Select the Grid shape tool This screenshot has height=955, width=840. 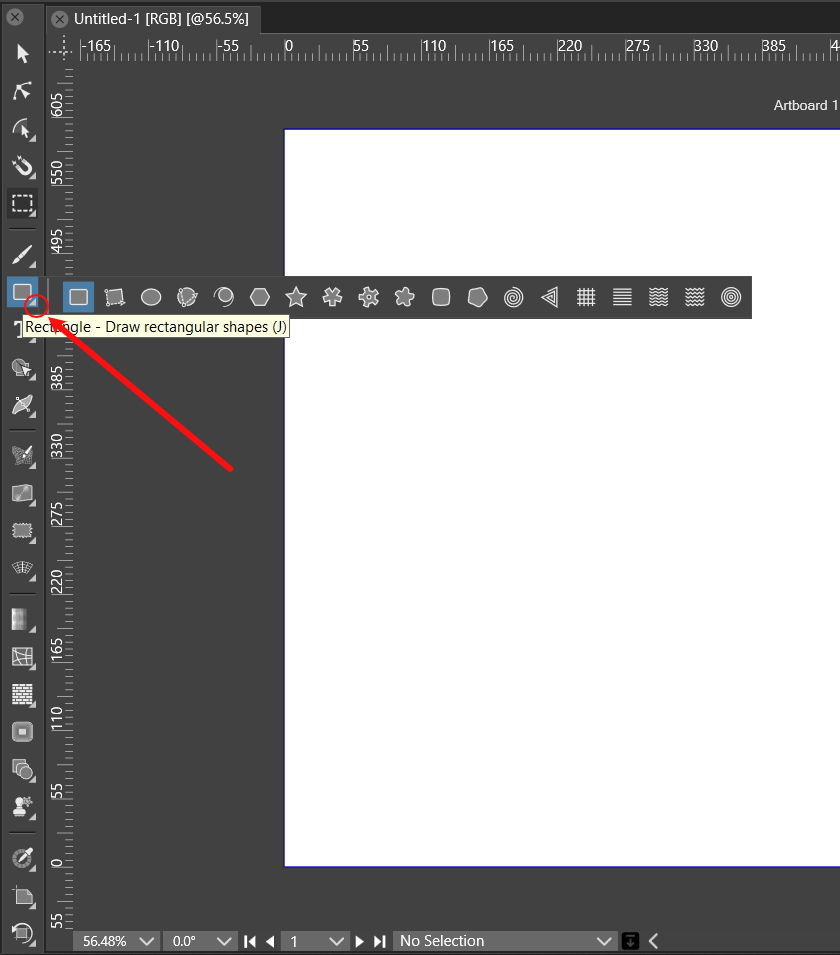coord(586,297)
